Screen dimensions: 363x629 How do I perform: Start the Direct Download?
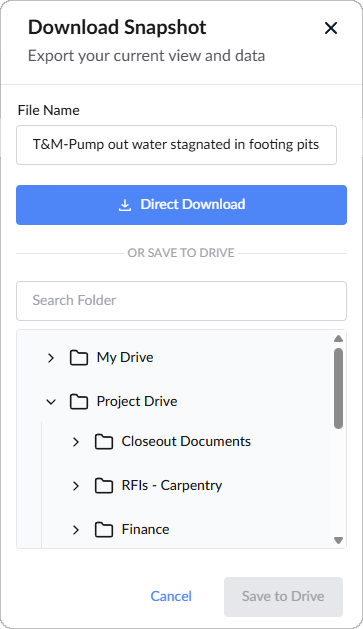181,205
